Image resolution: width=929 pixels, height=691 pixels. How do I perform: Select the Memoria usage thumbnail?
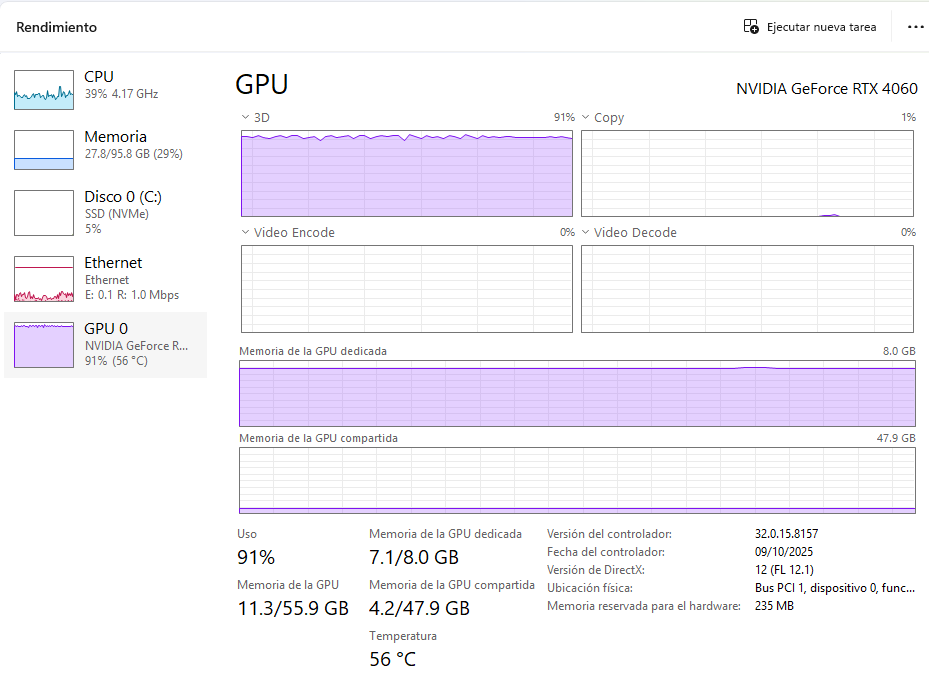tap(44, 150)
